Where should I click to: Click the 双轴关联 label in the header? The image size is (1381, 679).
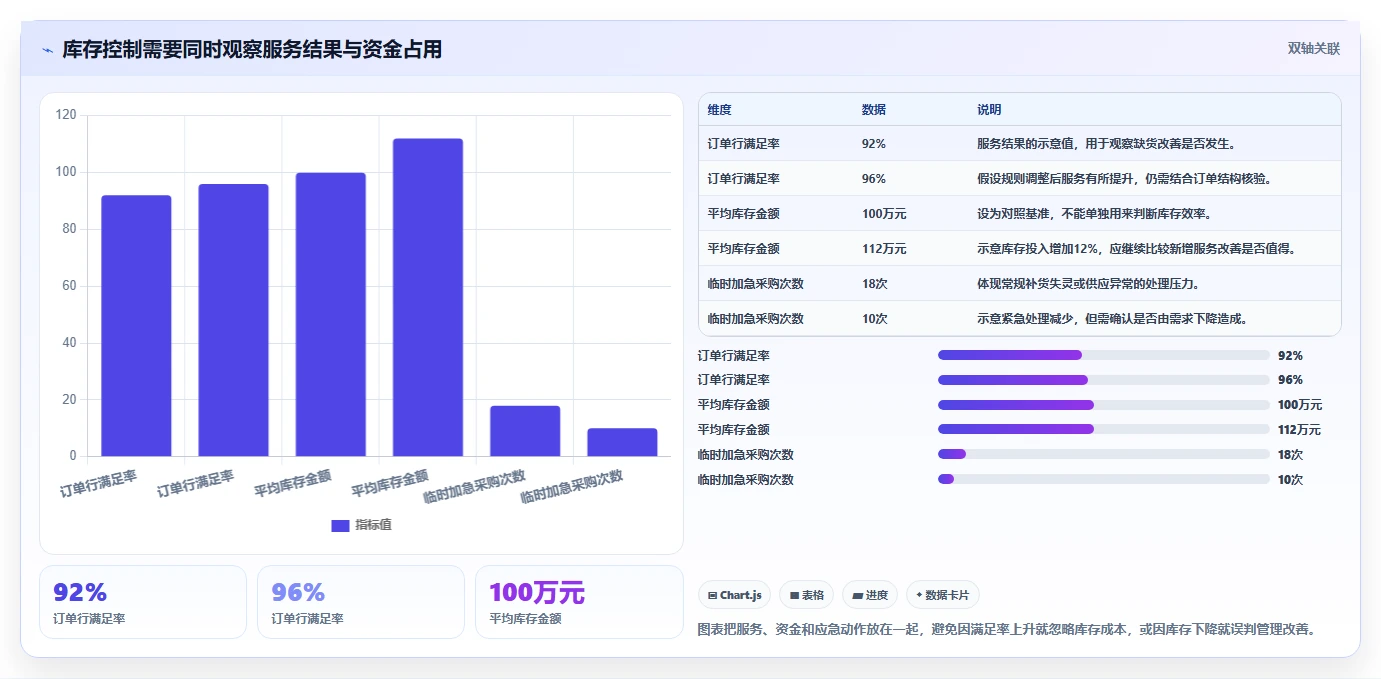click(1313, 49)
